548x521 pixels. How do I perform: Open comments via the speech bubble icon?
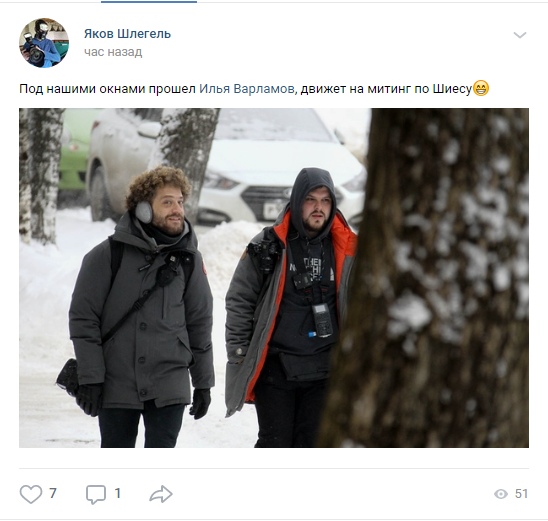click(x=96, y=494)
